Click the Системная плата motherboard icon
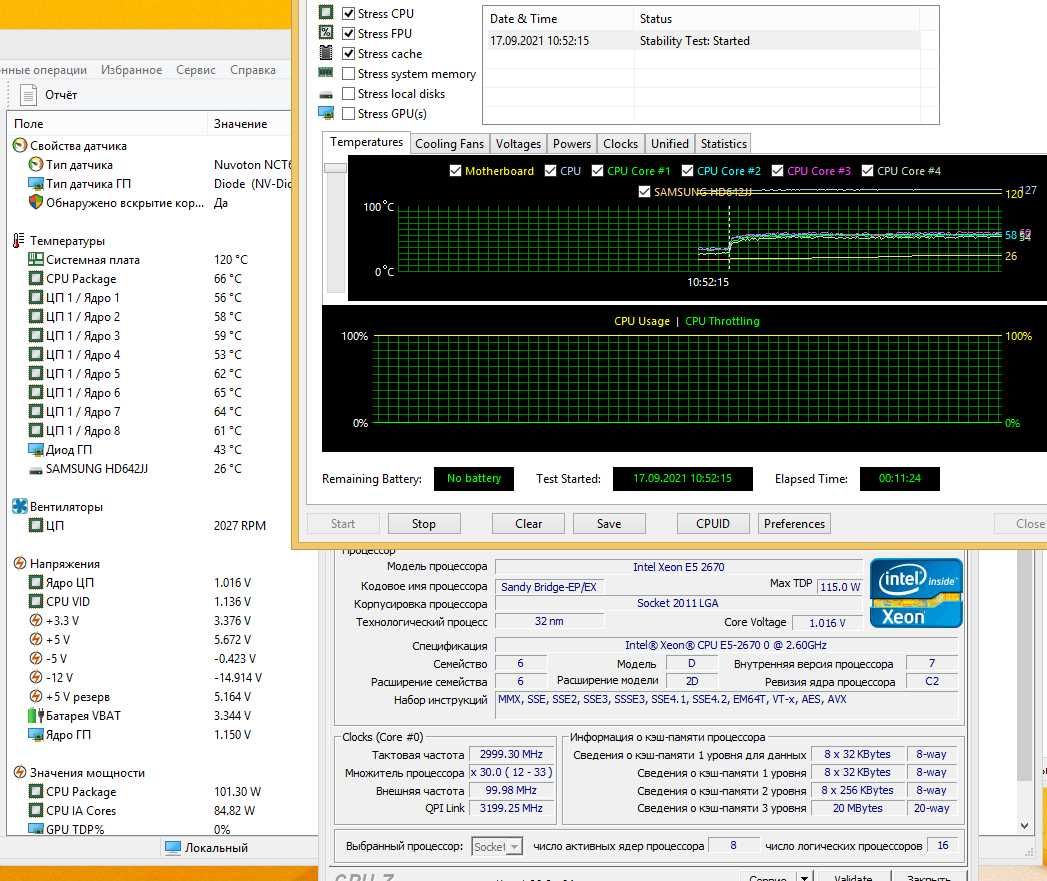The image size is (1047, 881). [35, 259]
